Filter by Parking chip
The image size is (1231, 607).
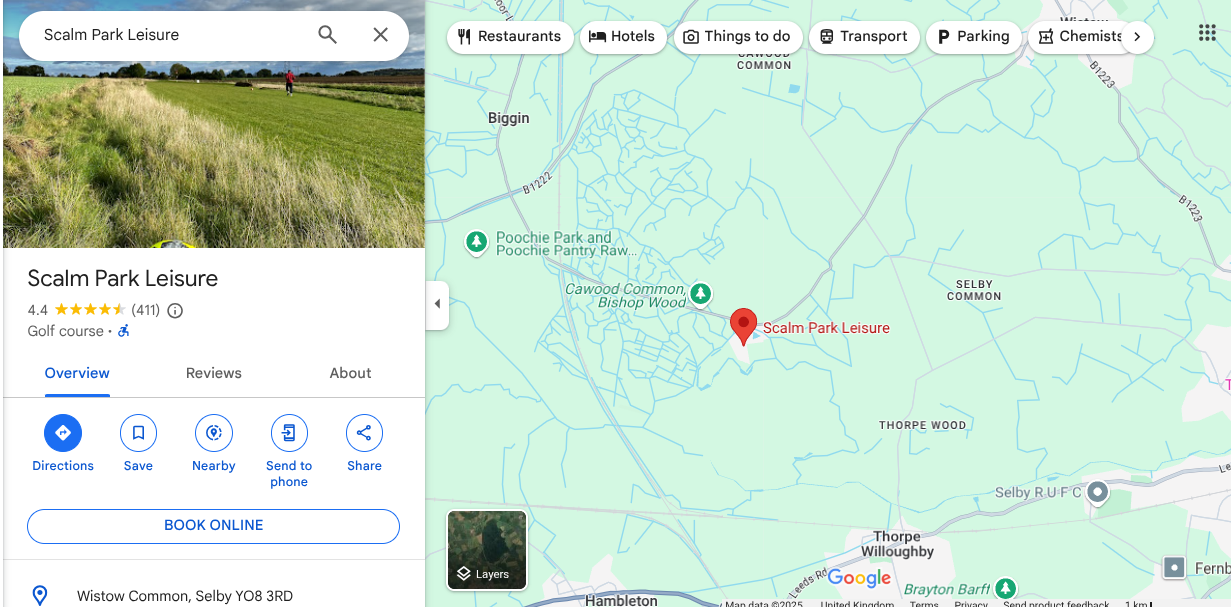974,37
